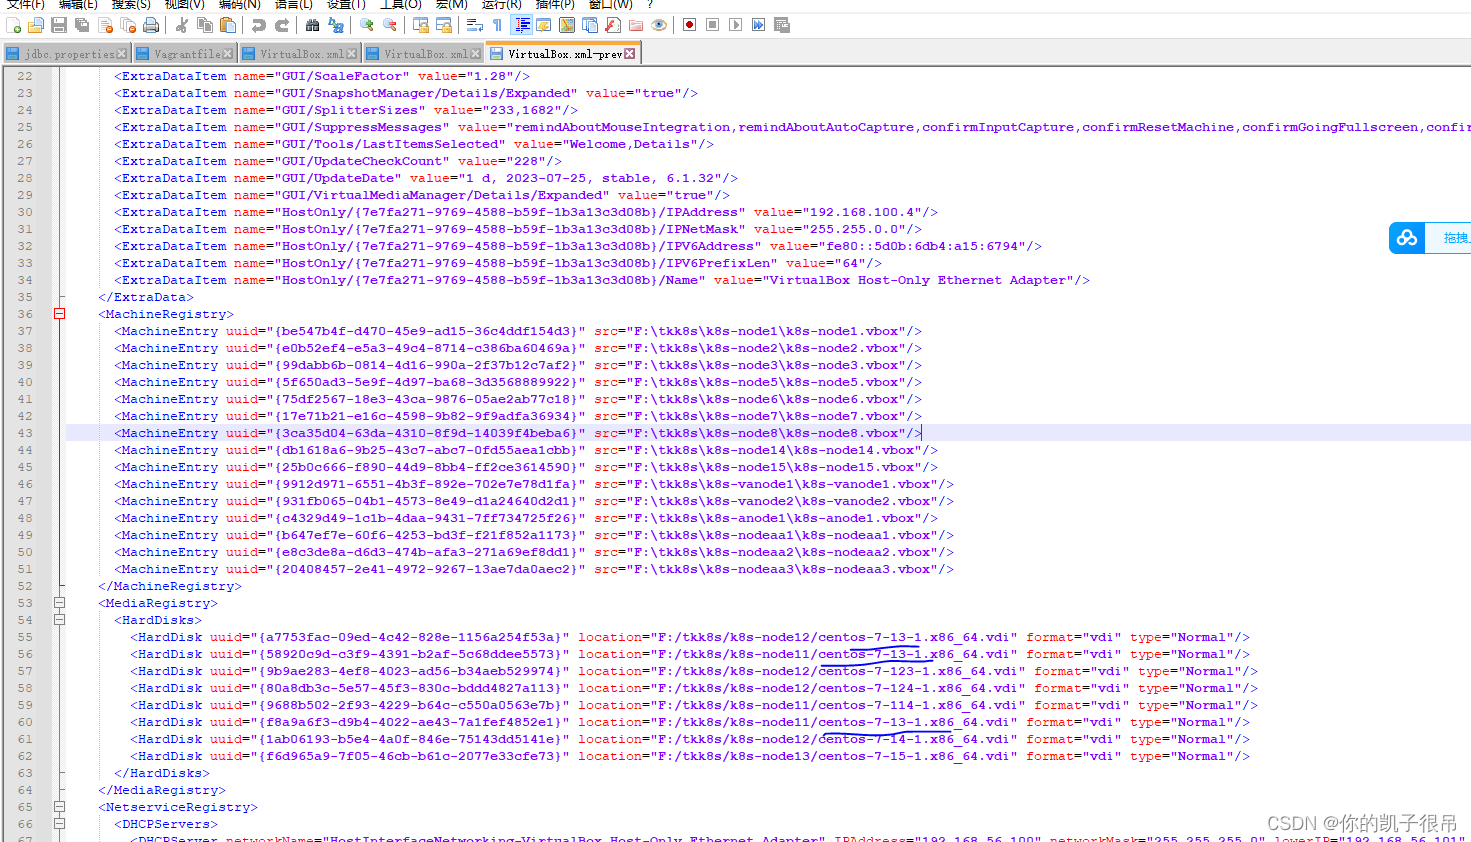Screen dimensions: 1471x842
Task: Switch to the Vagrantfile tab
Action: click(x=184, y=53)
